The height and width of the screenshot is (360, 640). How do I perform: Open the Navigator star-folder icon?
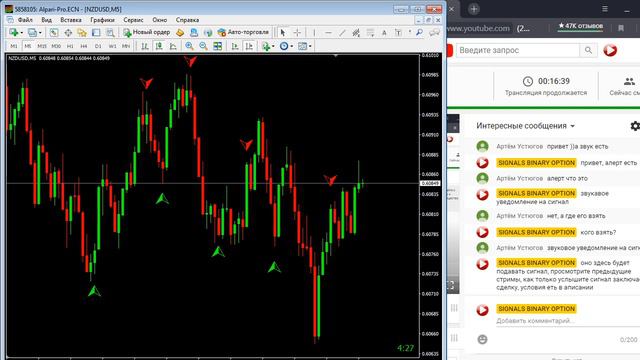[x=82, y=33]
